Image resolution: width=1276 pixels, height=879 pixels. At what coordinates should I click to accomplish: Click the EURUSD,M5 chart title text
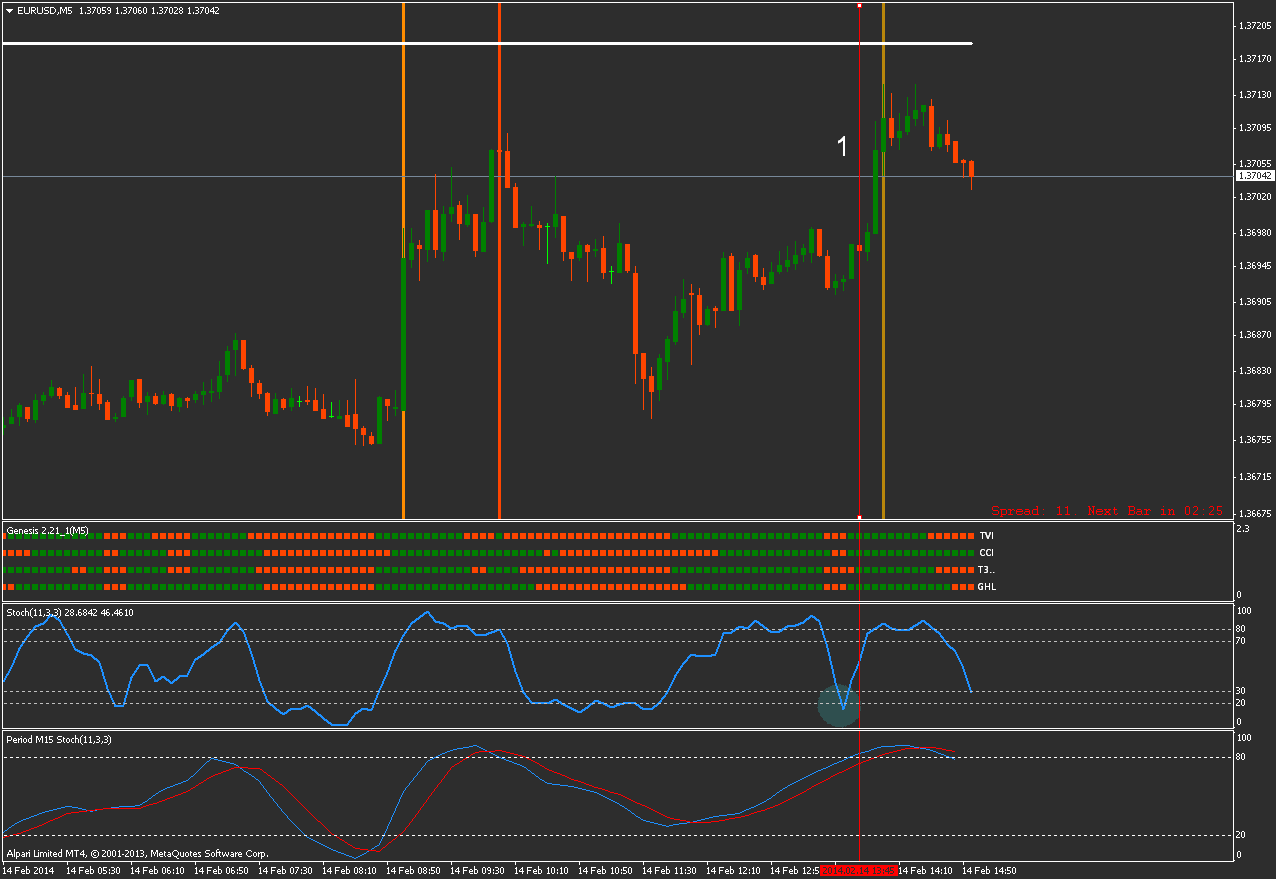click(45, 11)
